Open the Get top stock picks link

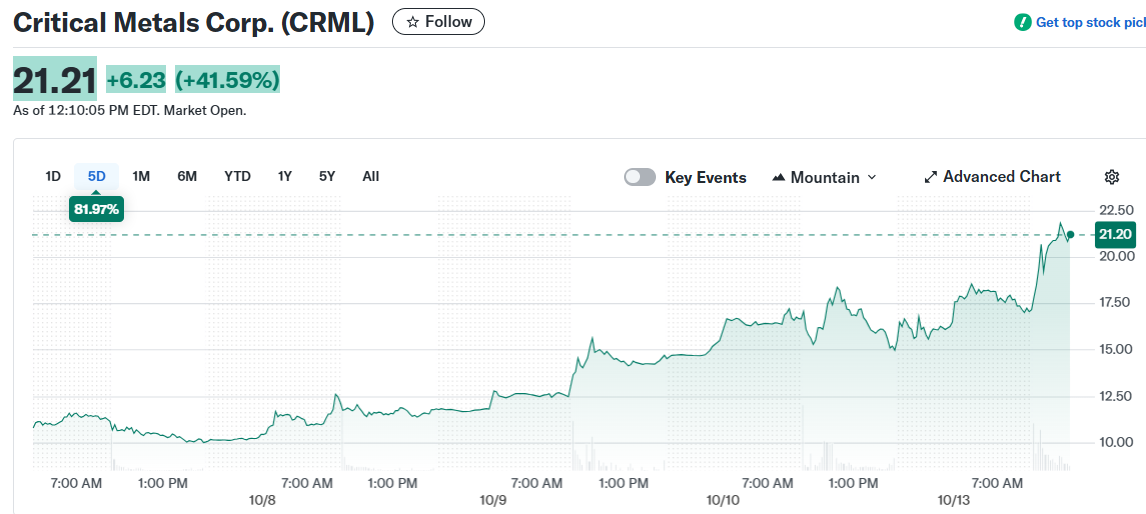tap(1089, 22)
